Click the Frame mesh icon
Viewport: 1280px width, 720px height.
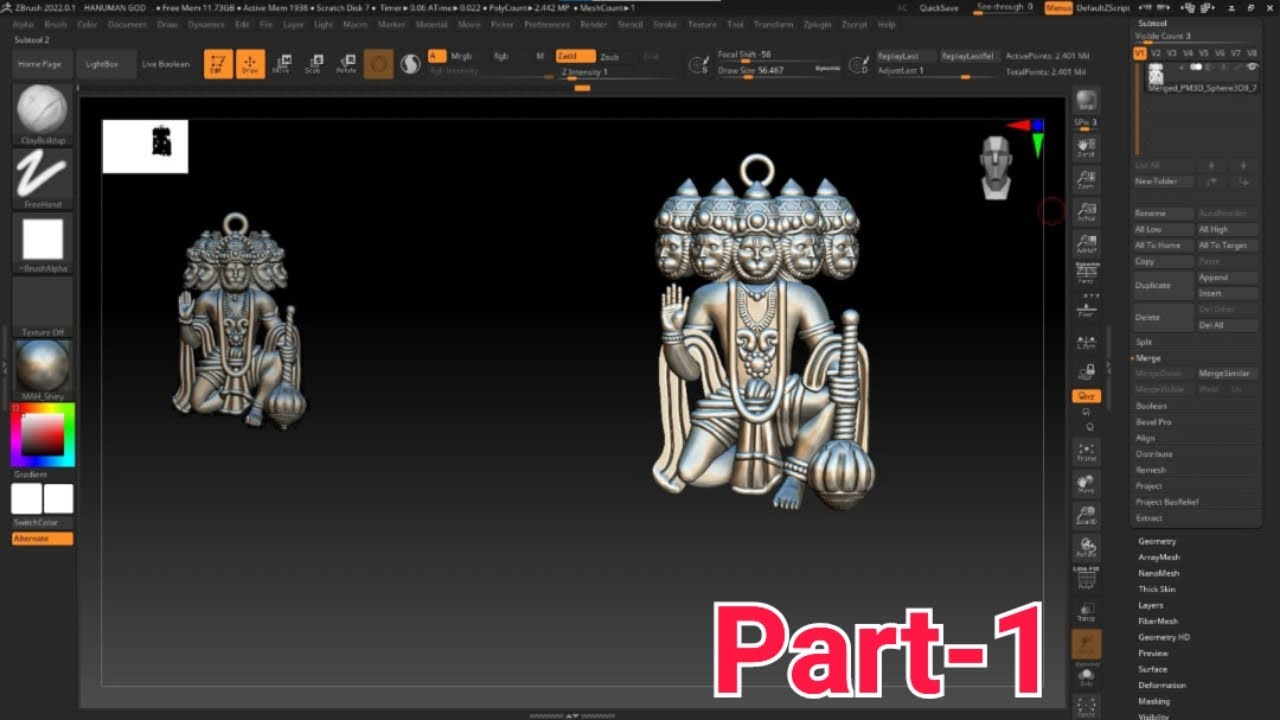pos(1086,451)
